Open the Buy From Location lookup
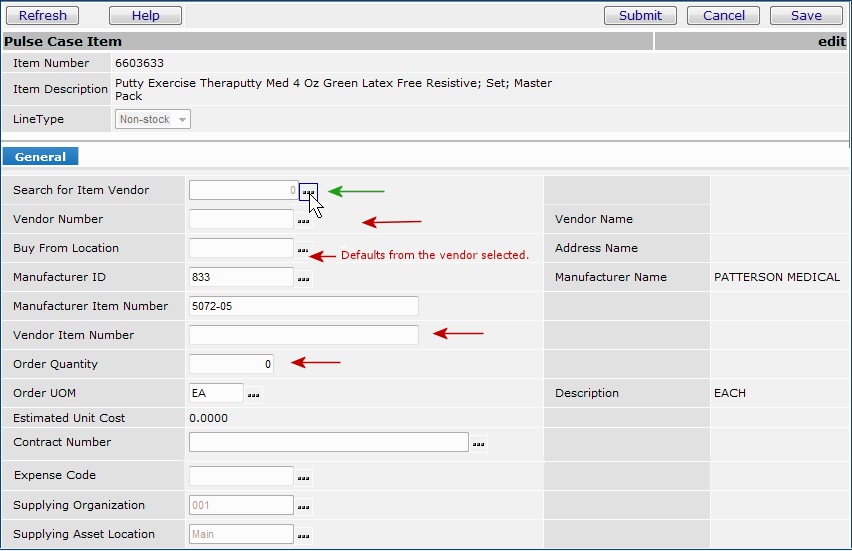 (303, 249)
